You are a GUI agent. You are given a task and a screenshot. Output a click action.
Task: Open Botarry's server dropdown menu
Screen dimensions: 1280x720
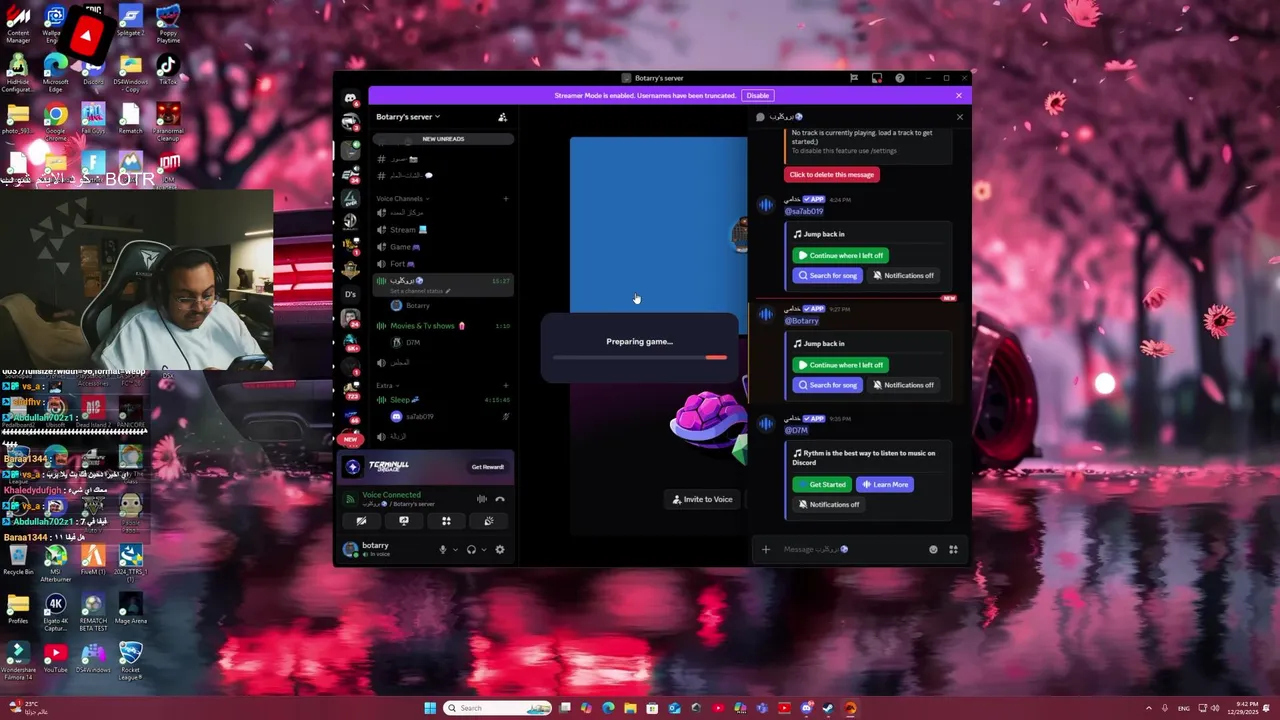tap(408, 117)
